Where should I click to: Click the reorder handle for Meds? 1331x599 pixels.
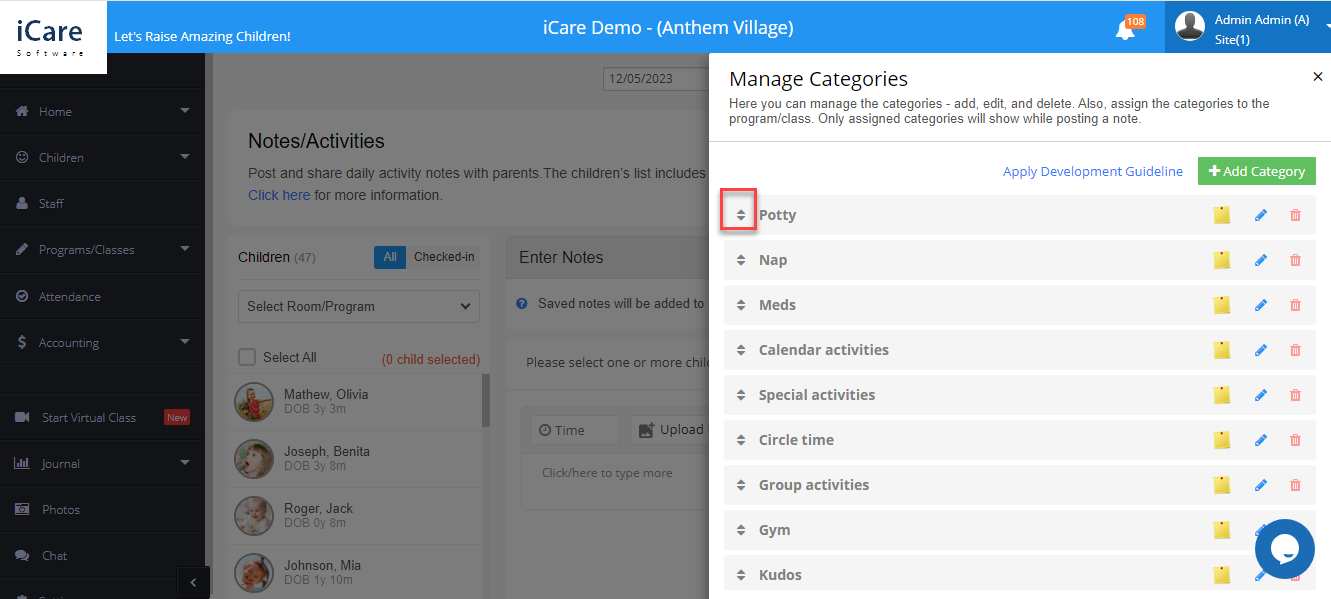(x=741, y=305)
